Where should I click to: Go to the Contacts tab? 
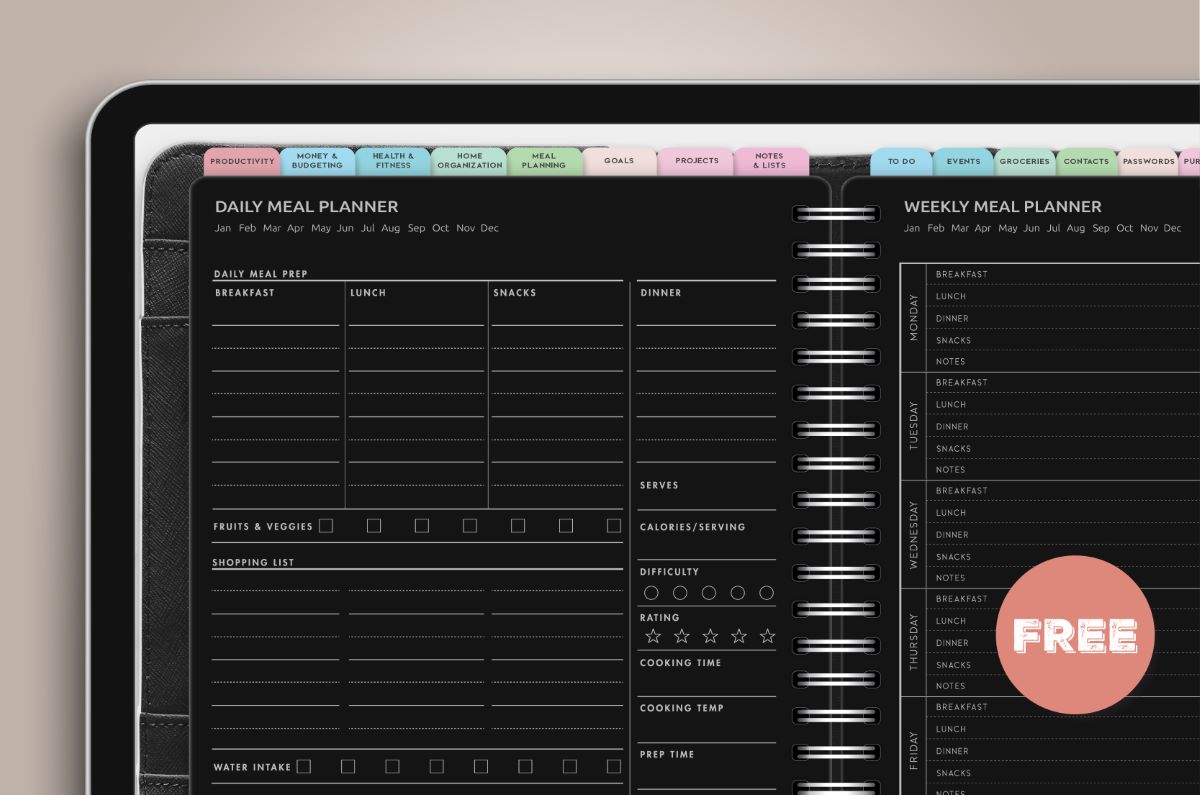[x=1087, y=161]
